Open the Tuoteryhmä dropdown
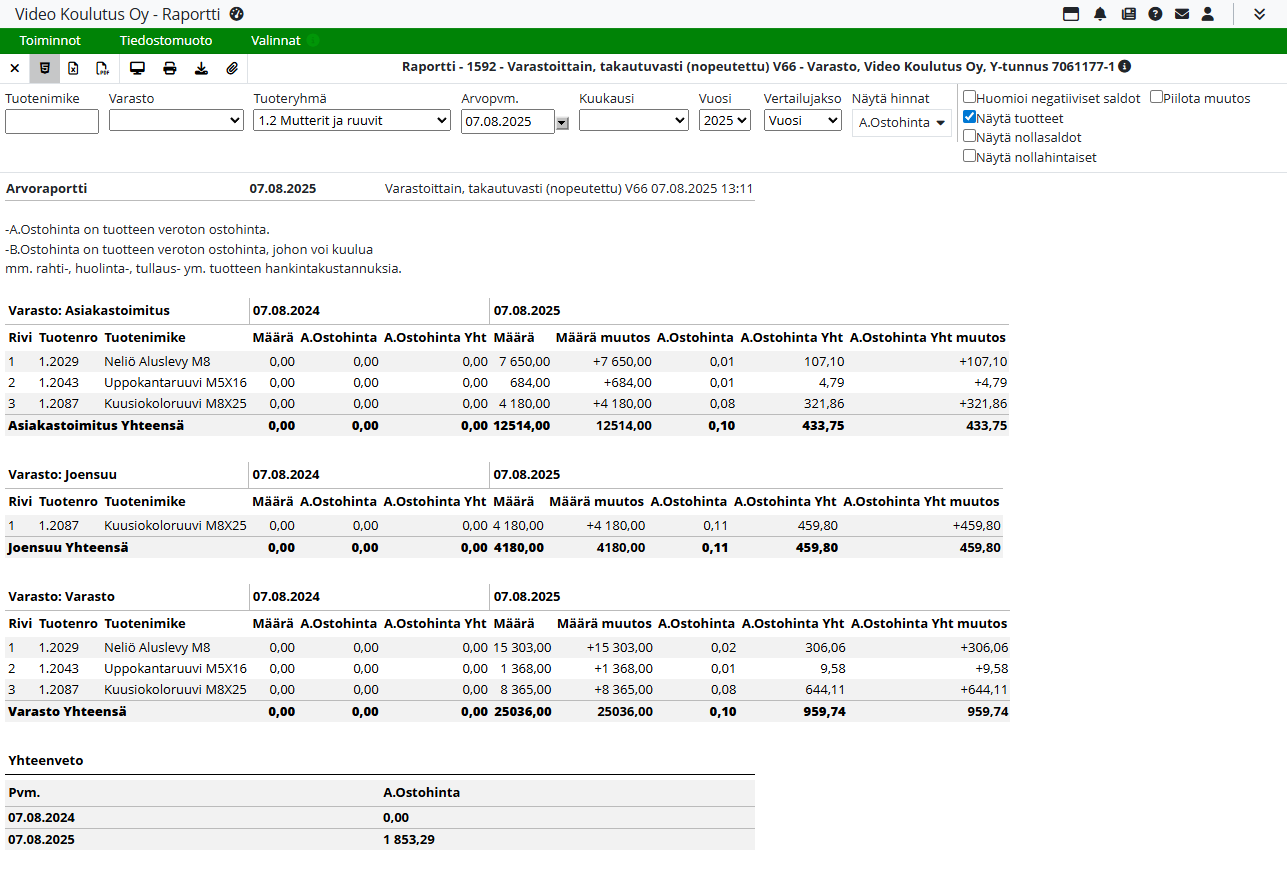1287x880 pixels. (351, 121)
